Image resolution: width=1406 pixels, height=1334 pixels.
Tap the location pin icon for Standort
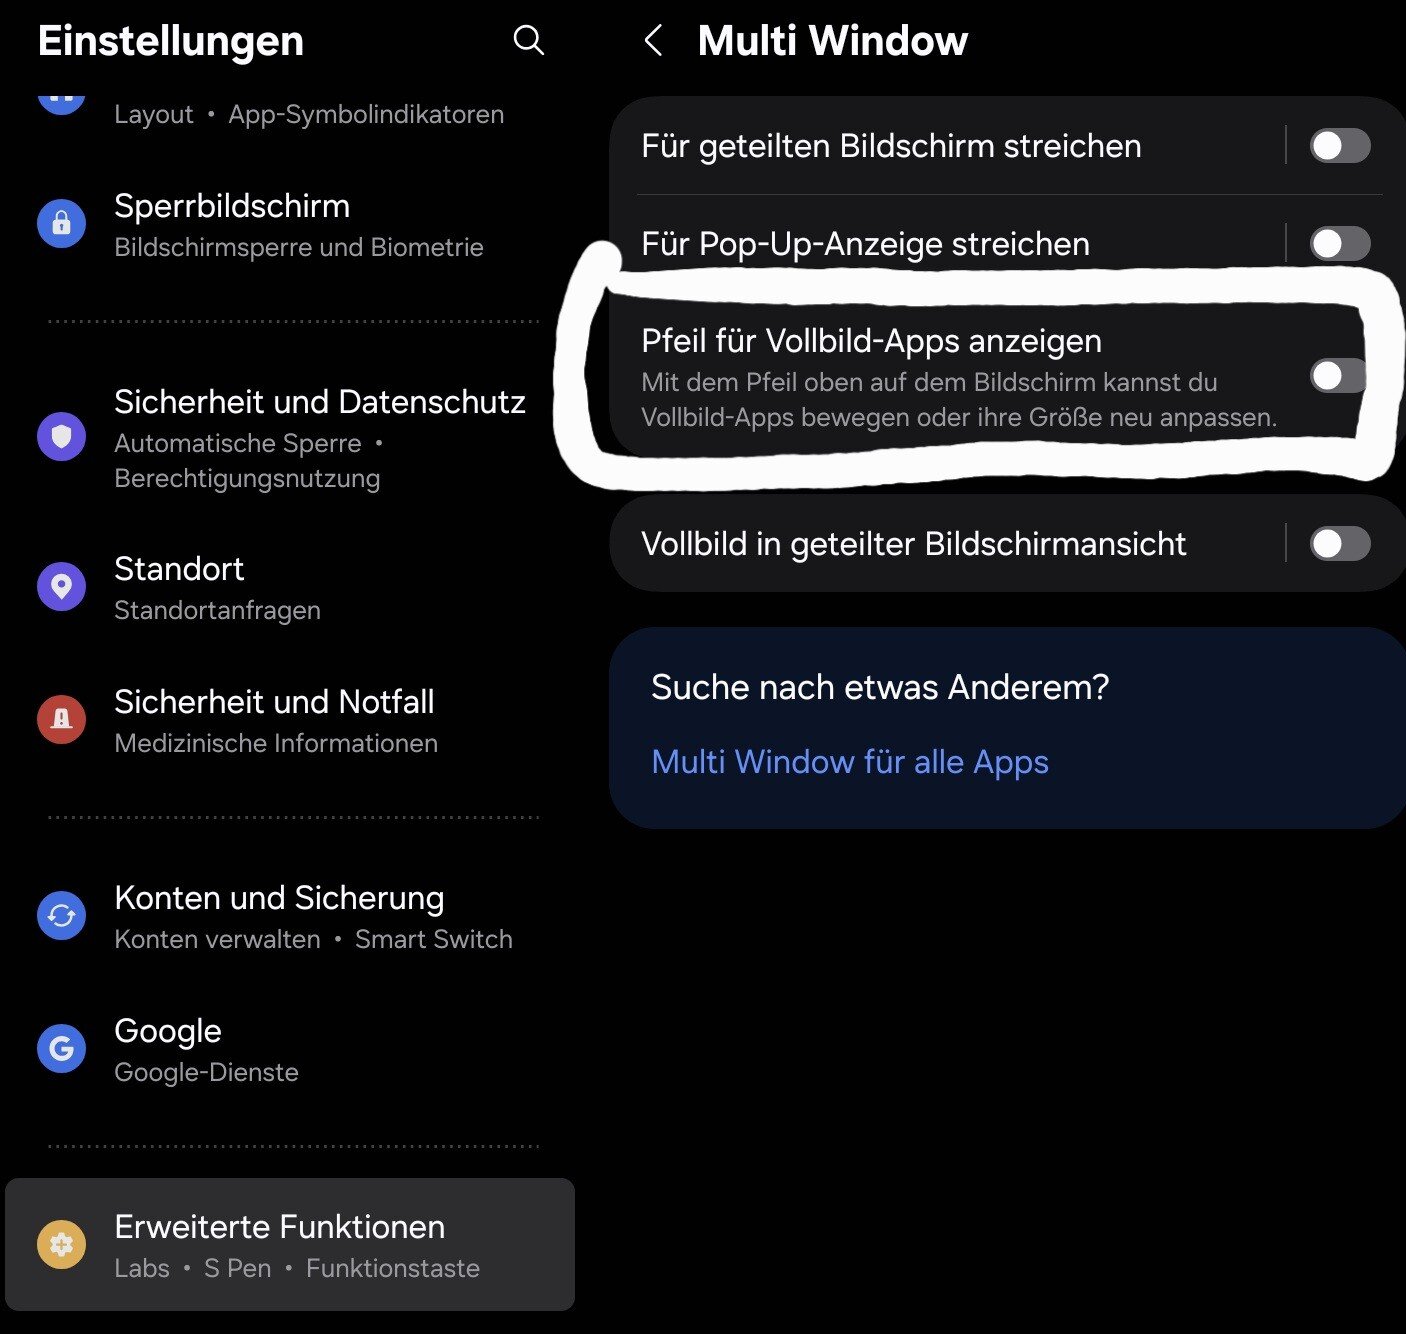61,586
